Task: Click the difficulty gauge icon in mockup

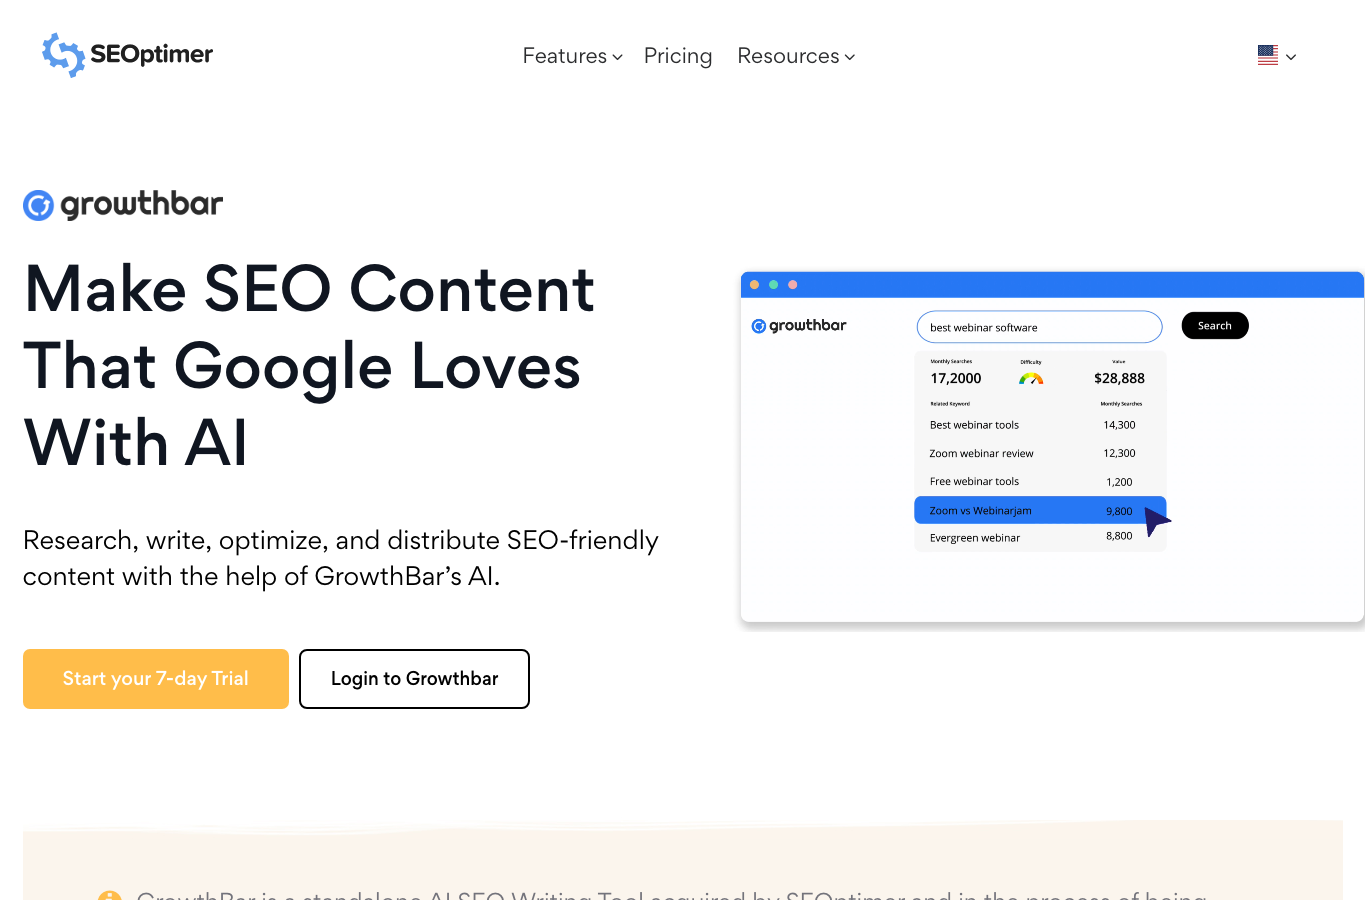Action: click(1031, 378)
